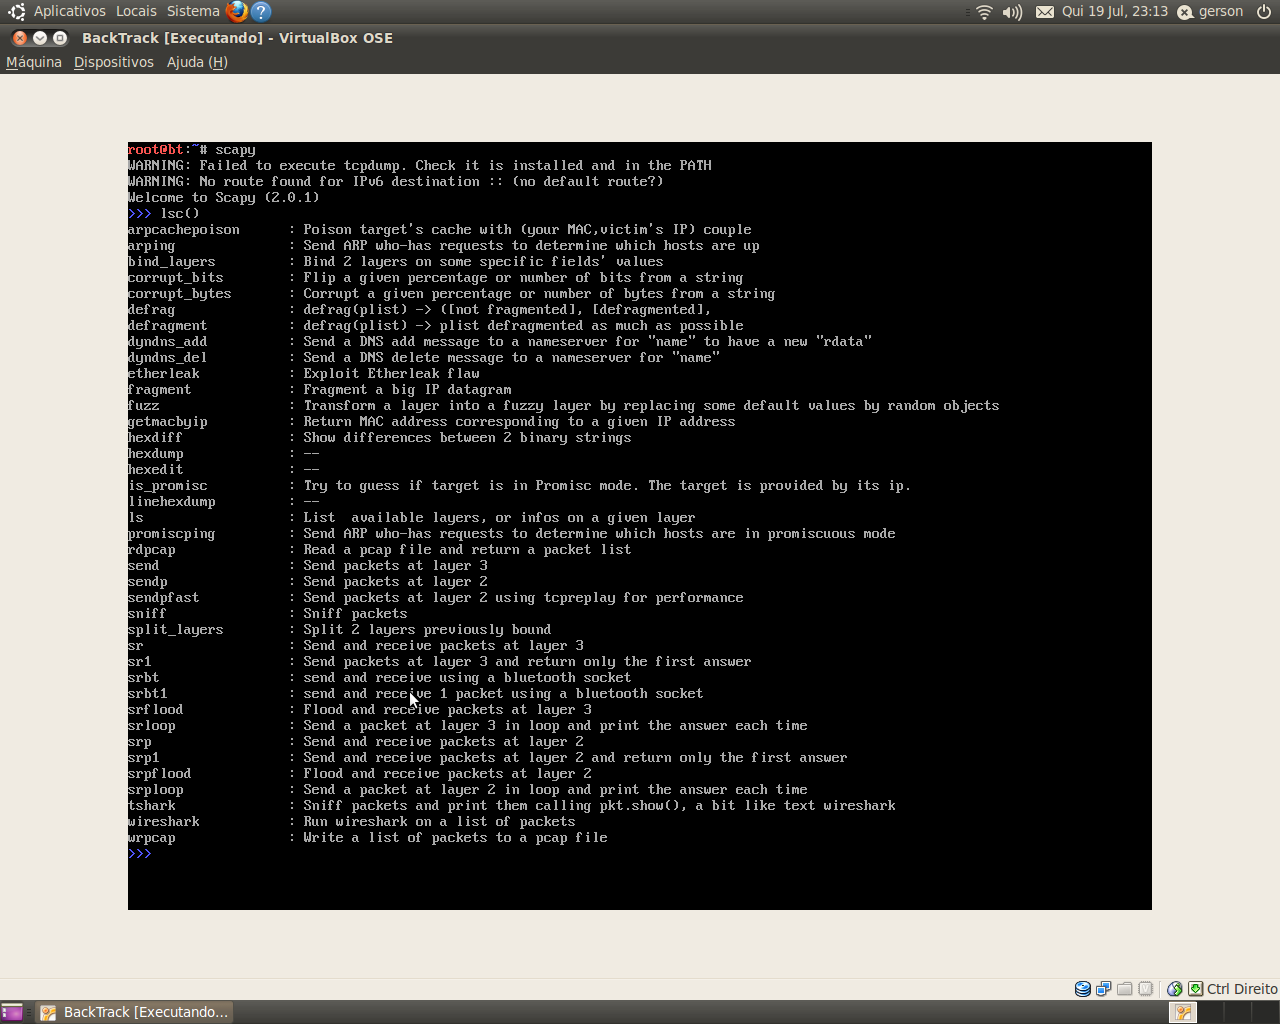Open the mail envelope messaging indicator
Screen dimensions: 1280x1024
1044,12
